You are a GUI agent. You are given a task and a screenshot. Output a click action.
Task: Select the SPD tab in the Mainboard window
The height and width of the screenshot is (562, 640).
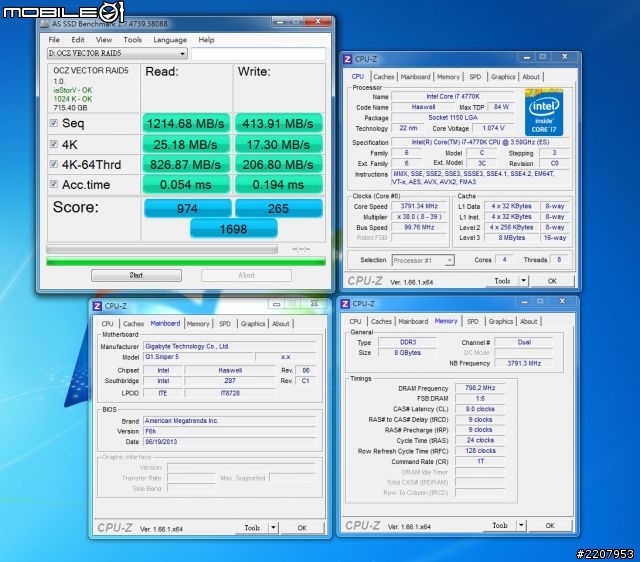[225, 324]
